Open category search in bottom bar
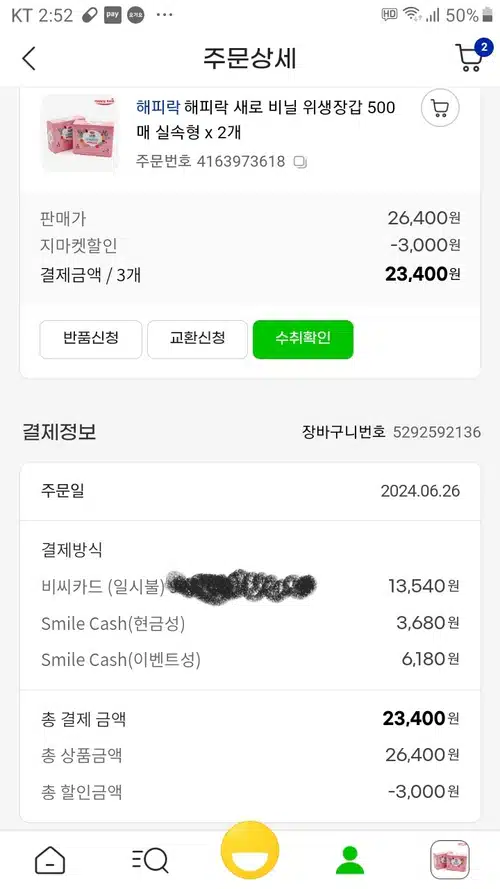Screen dimensions: 500x889 150,861
